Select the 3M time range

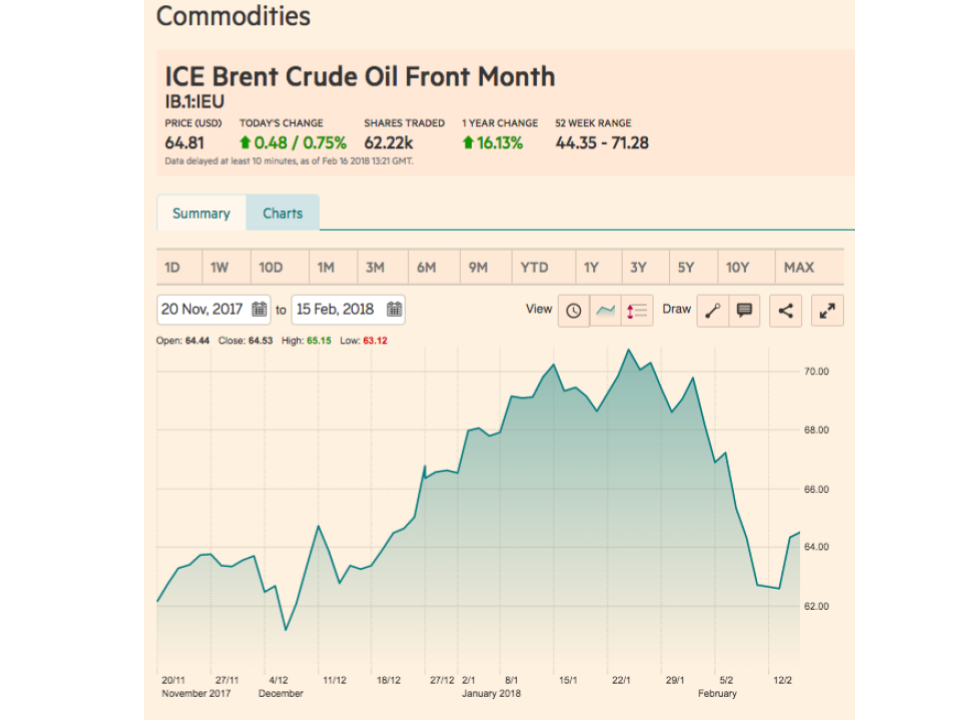point(375,267)
